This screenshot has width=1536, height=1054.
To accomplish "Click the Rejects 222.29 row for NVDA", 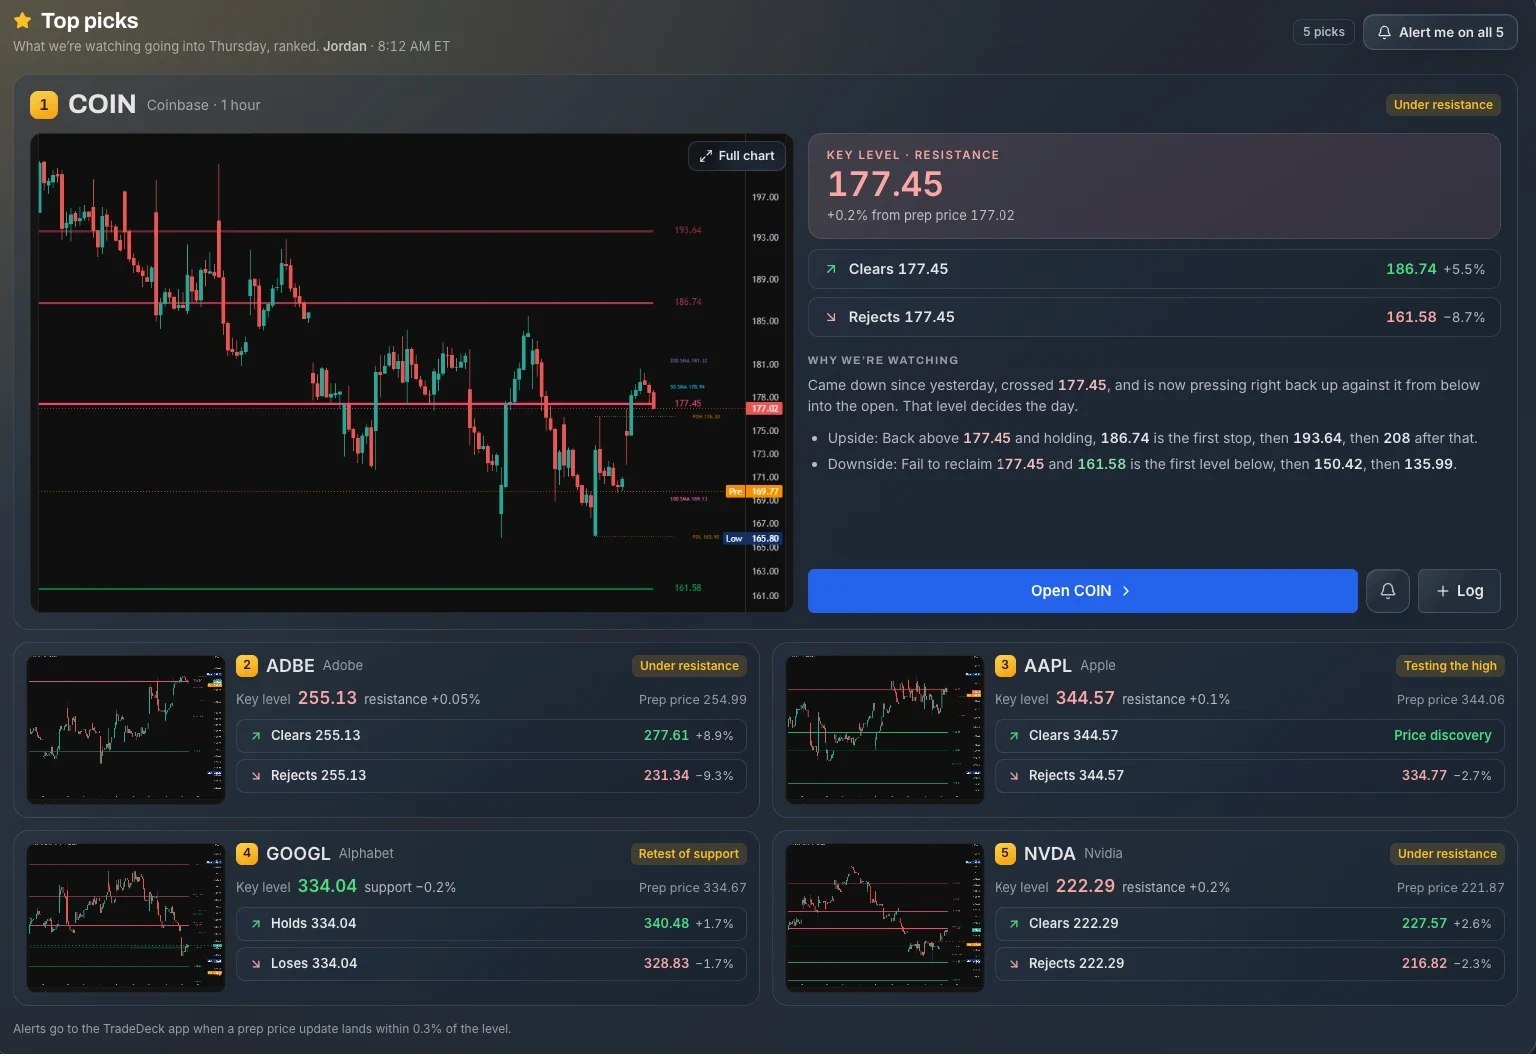I will 1250,963.
